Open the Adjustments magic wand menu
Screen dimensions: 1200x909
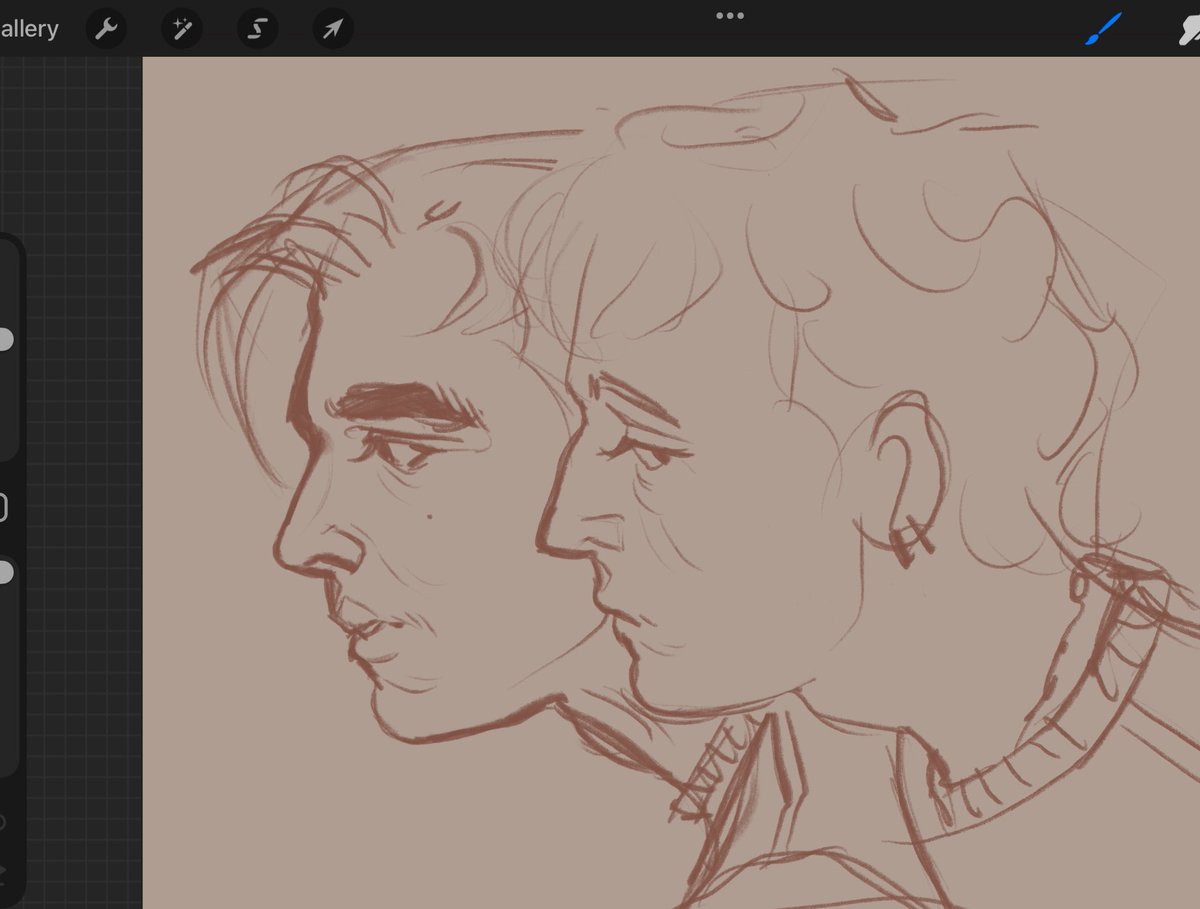(x=181, y=29)
